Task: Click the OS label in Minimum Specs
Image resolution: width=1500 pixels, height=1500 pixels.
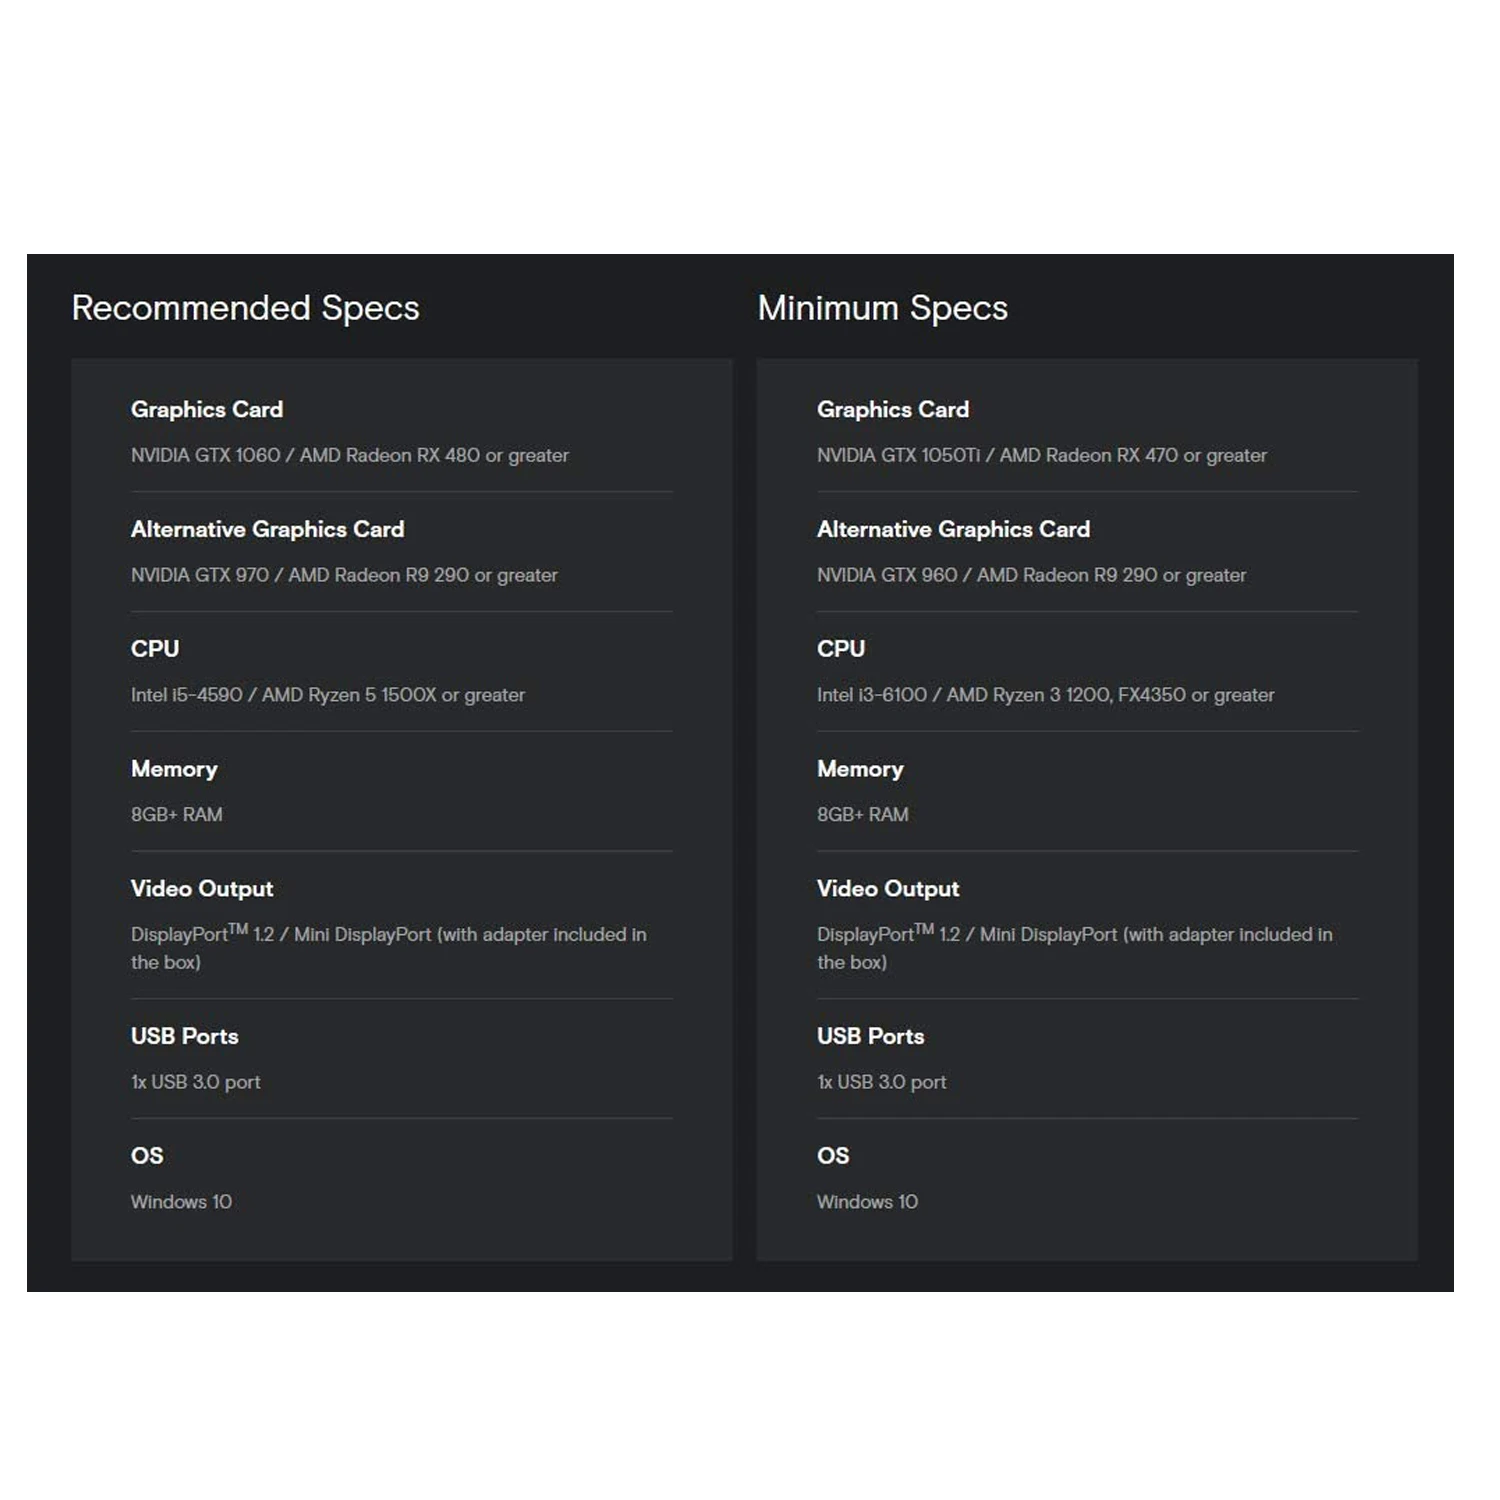Action: click(x=833, y=1156)
